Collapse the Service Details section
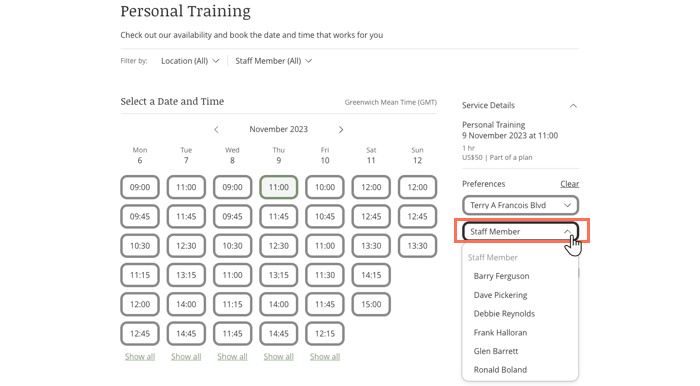This screenshot has width=700, height=386. [x=573, y=106]
